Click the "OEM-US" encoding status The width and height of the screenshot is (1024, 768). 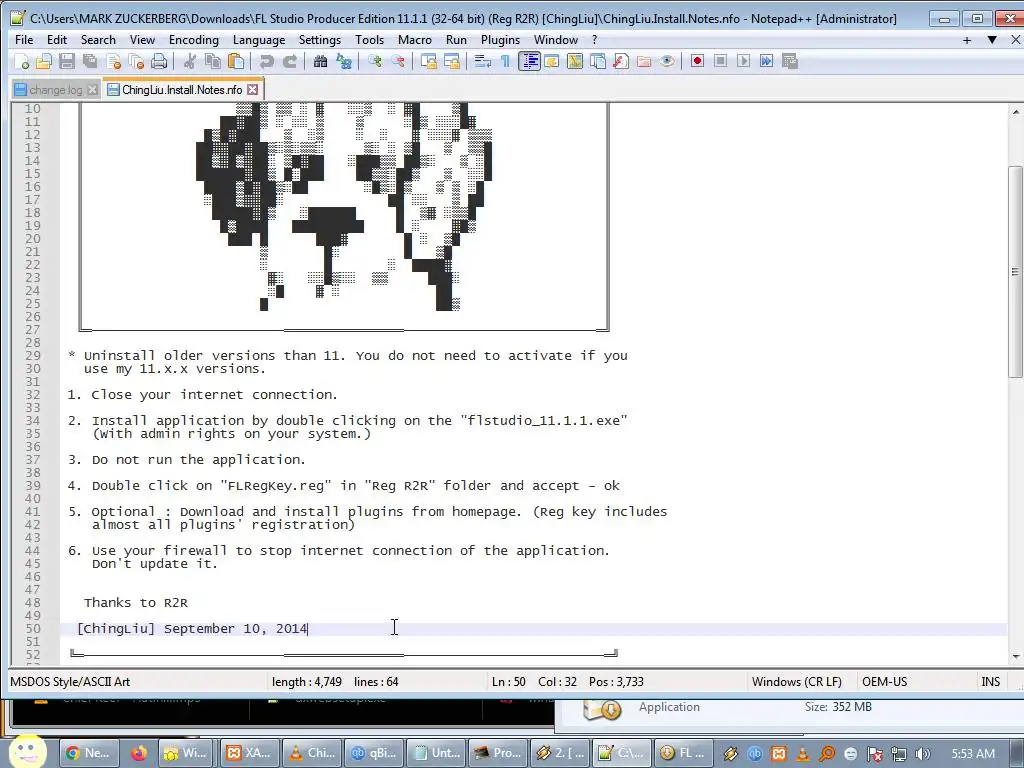pyautogui.click(x=884, y=682)
